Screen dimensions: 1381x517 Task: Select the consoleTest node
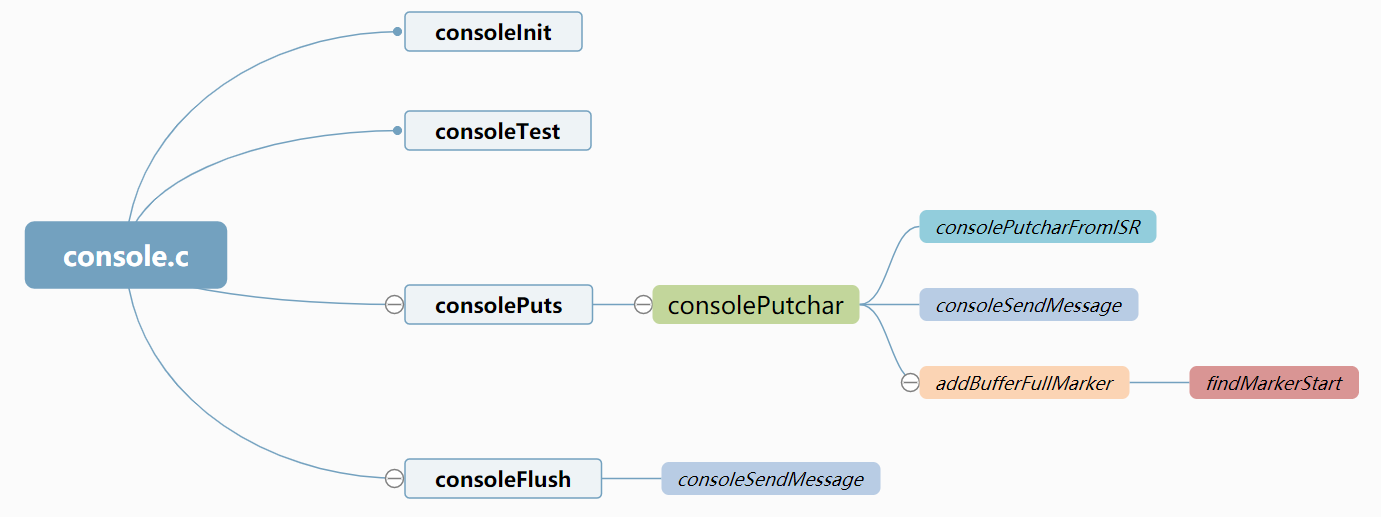point(497,131)
